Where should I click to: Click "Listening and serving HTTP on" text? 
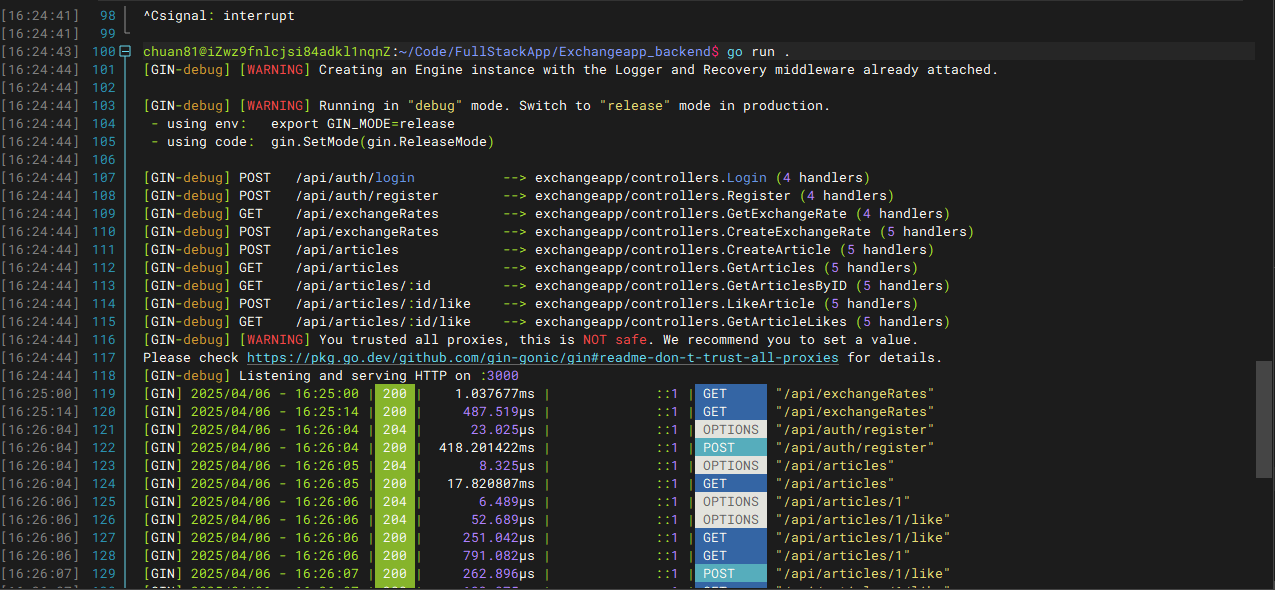(x=355, y=376)
